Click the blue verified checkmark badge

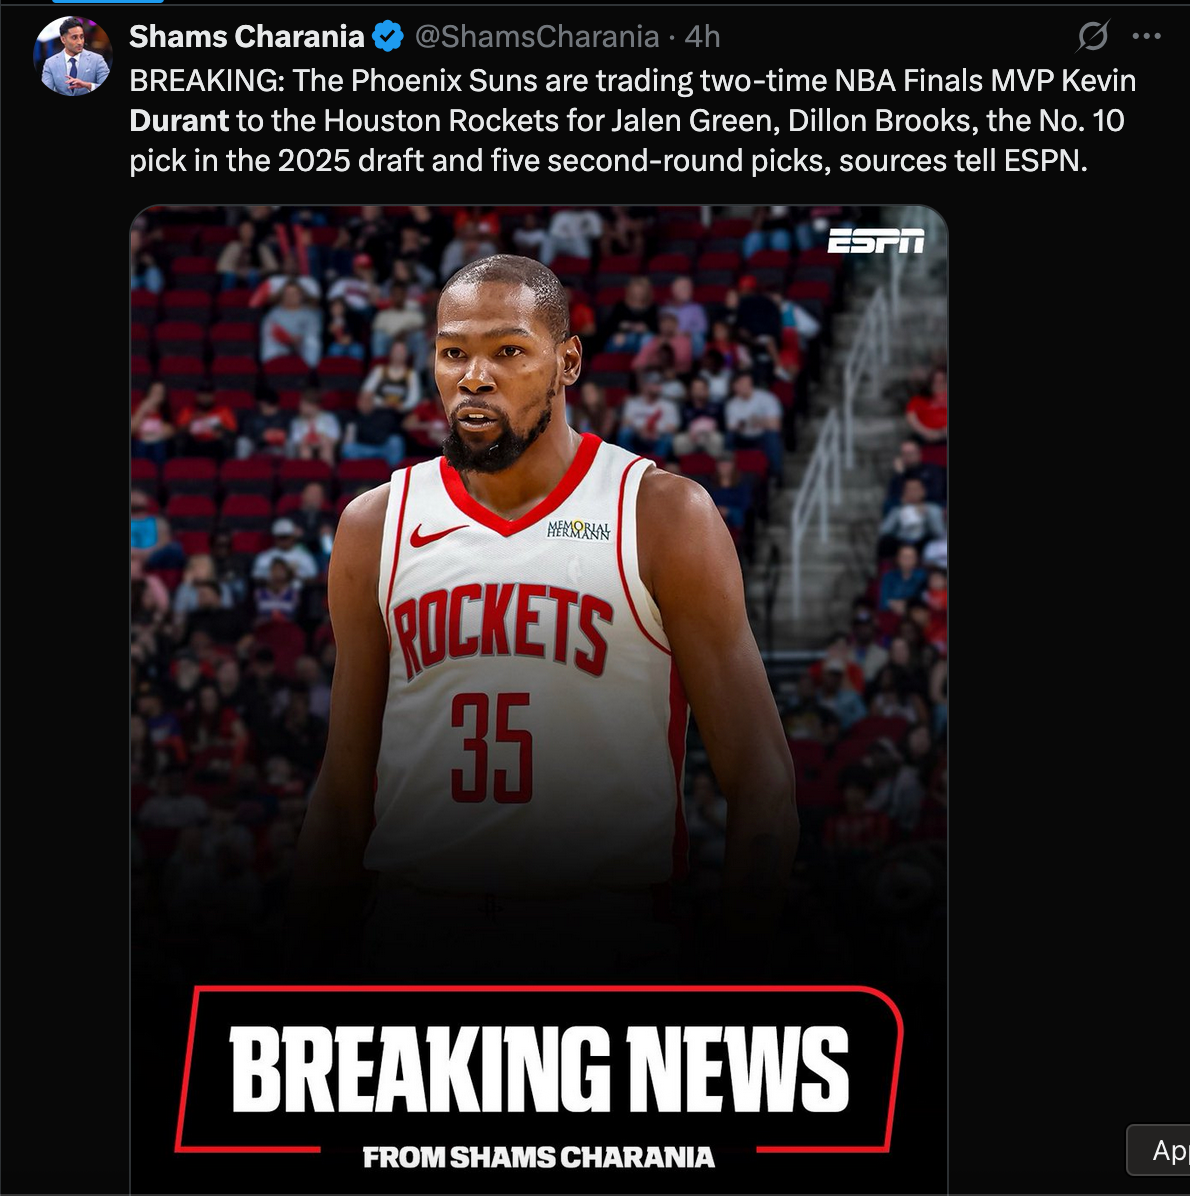click(388, 37)
